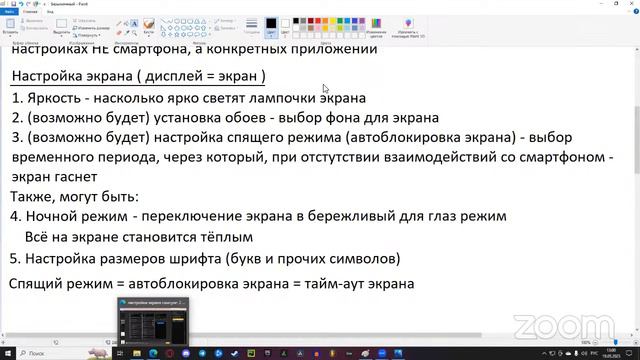Open Customize Quick Access Toolbar arrow

pyautogui.click(x=44, y=4)
